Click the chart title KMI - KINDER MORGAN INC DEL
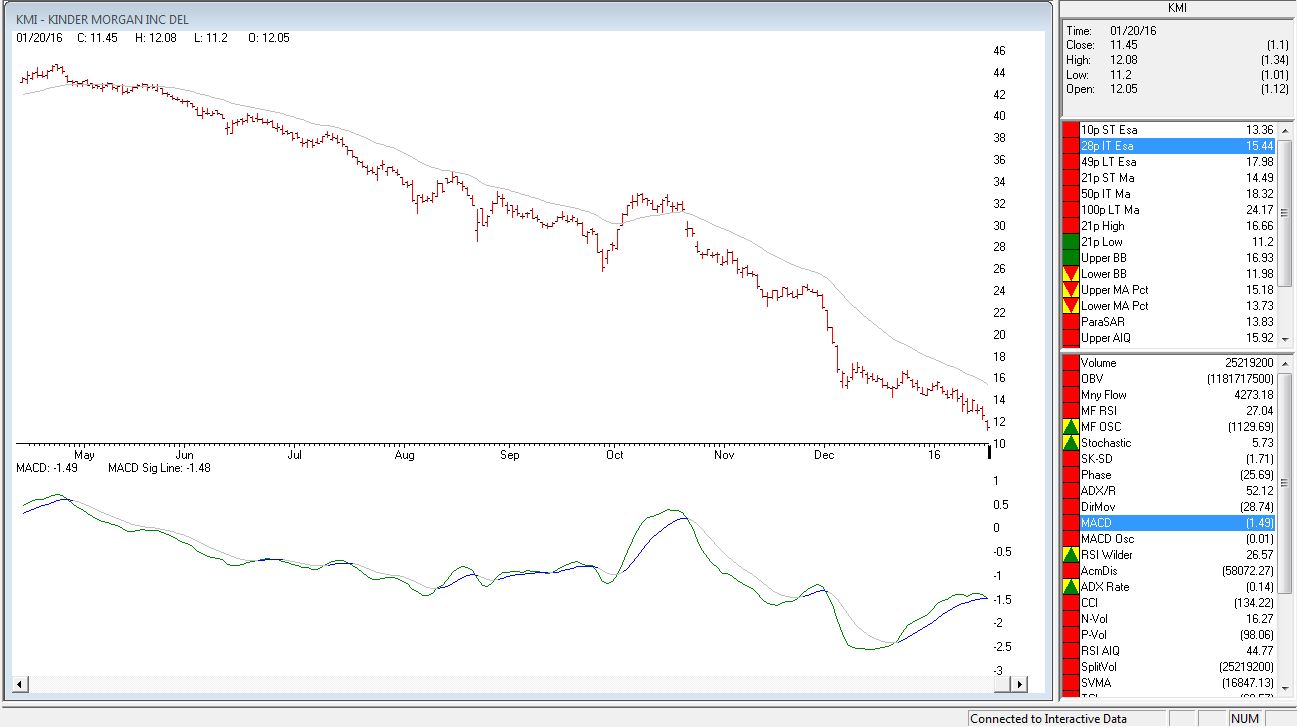1297x727 pixels. point(102,20)
